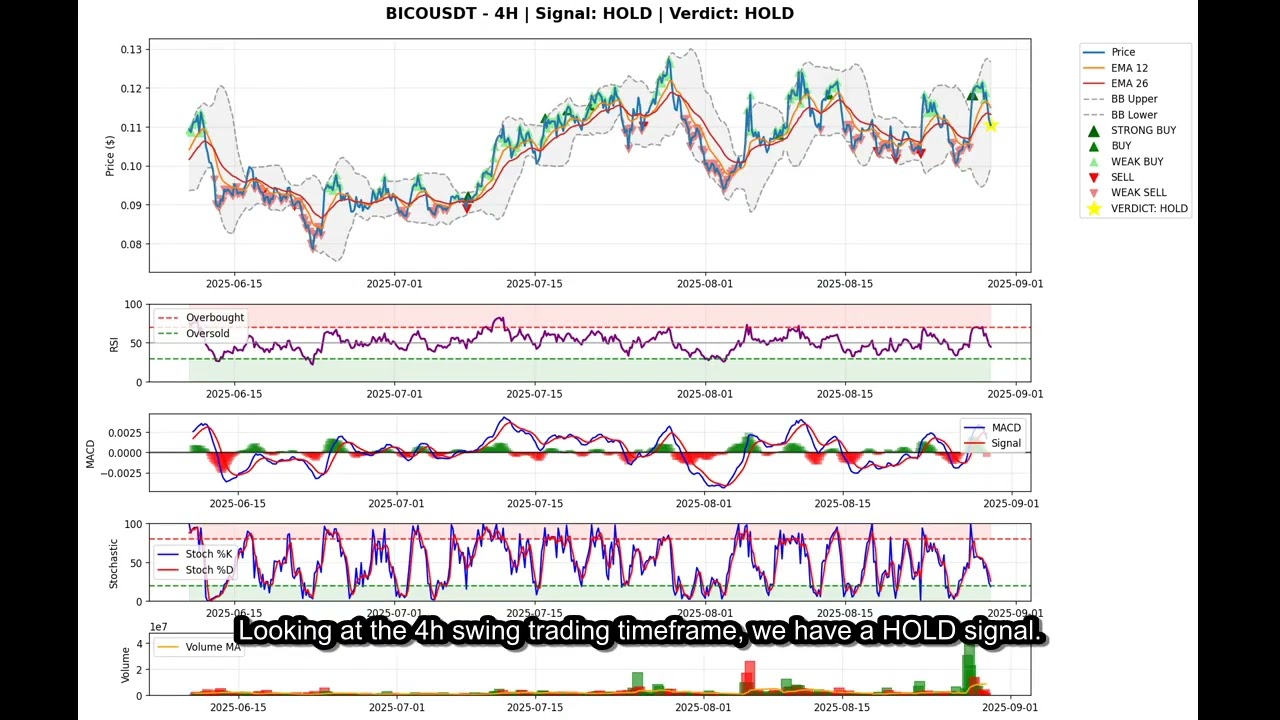The image size is (1280, 720).
Task: Click 2025-08-01 date under the price chart
Action: click(x=704, y=284)
